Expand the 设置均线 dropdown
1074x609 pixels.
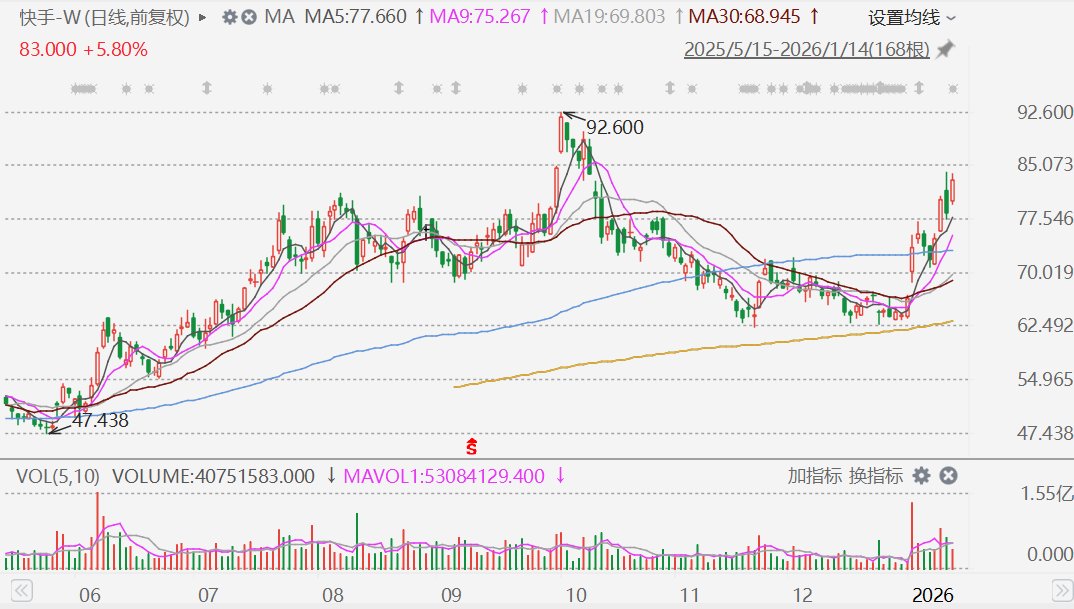(911, 18)
